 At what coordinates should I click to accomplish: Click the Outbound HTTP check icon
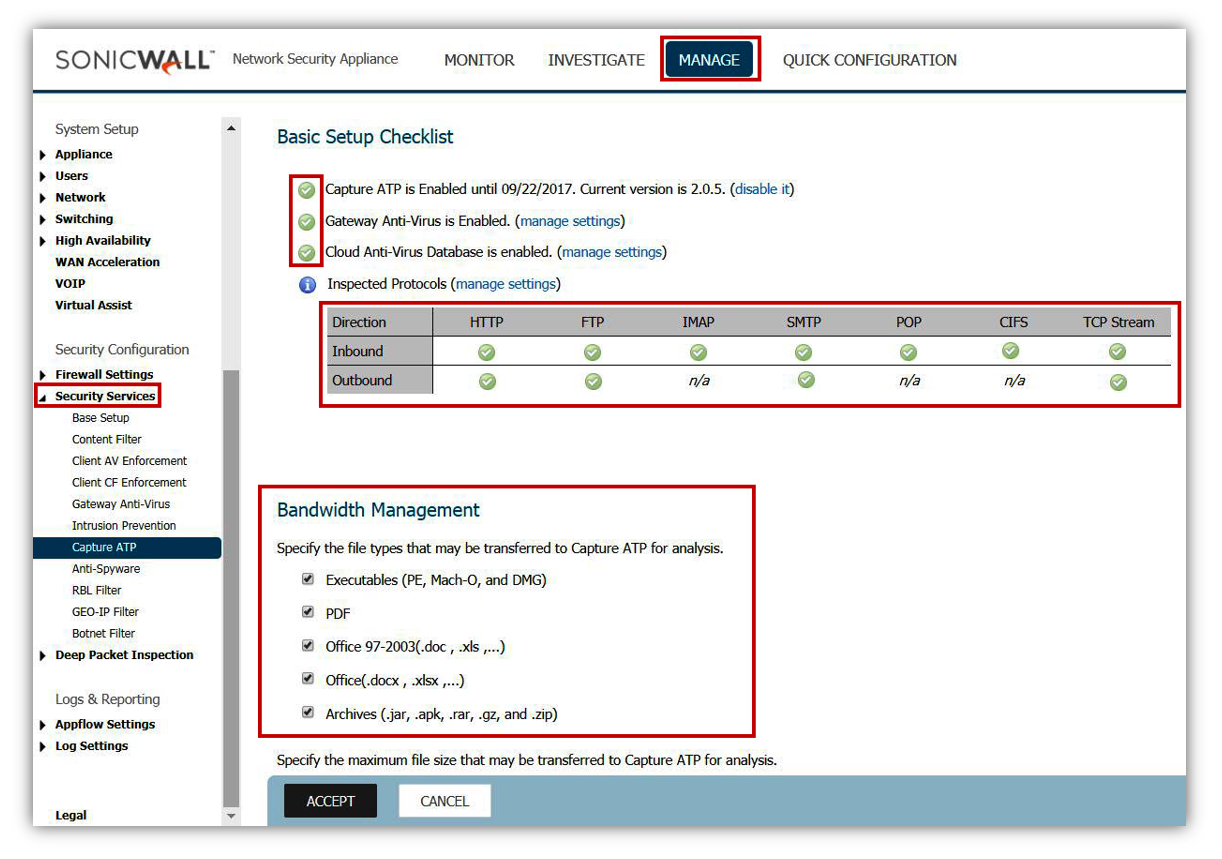click(487, 382)
